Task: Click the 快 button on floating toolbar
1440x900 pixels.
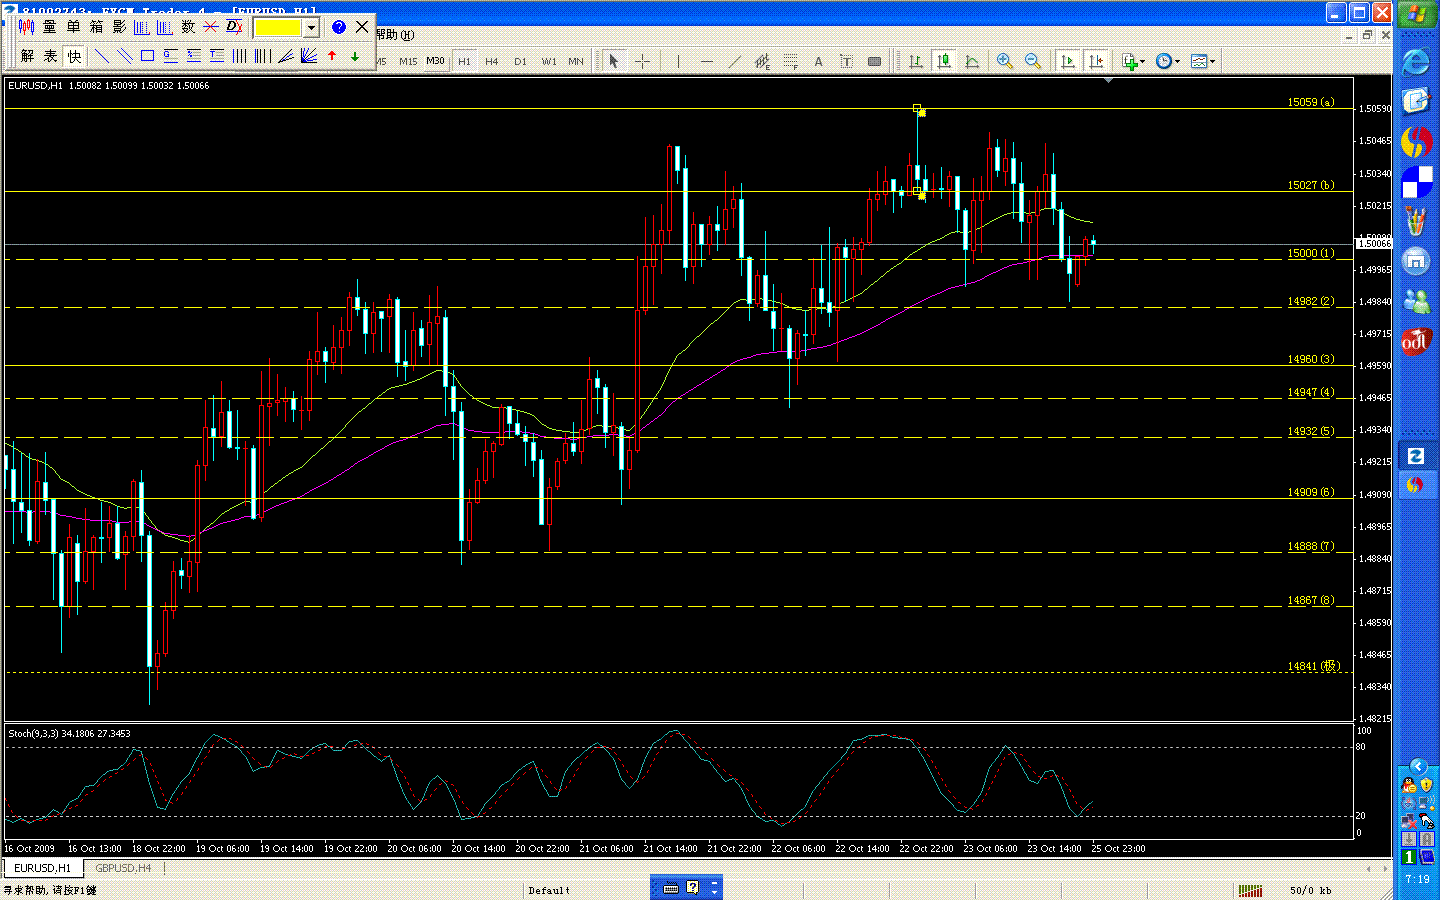Action: [74, 56]
